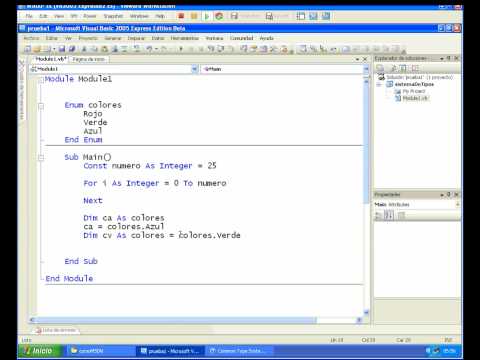Open the Main method dropdown
480x360 pixels.
click(x=366, y=69)
